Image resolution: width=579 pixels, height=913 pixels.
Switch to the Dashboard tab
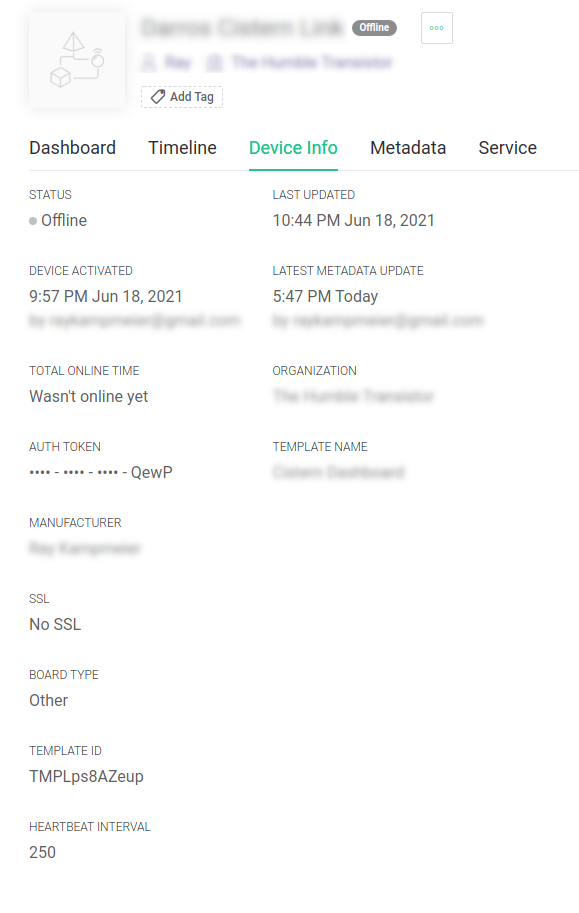click(x=72, y=148)
